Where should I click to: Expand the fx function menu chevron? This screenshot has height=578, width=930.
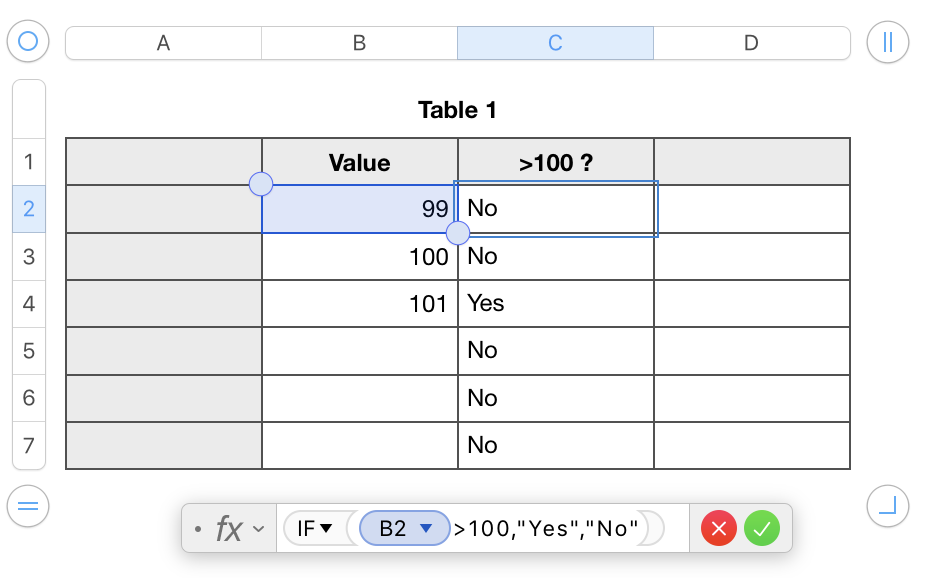(x=259, y=529)
